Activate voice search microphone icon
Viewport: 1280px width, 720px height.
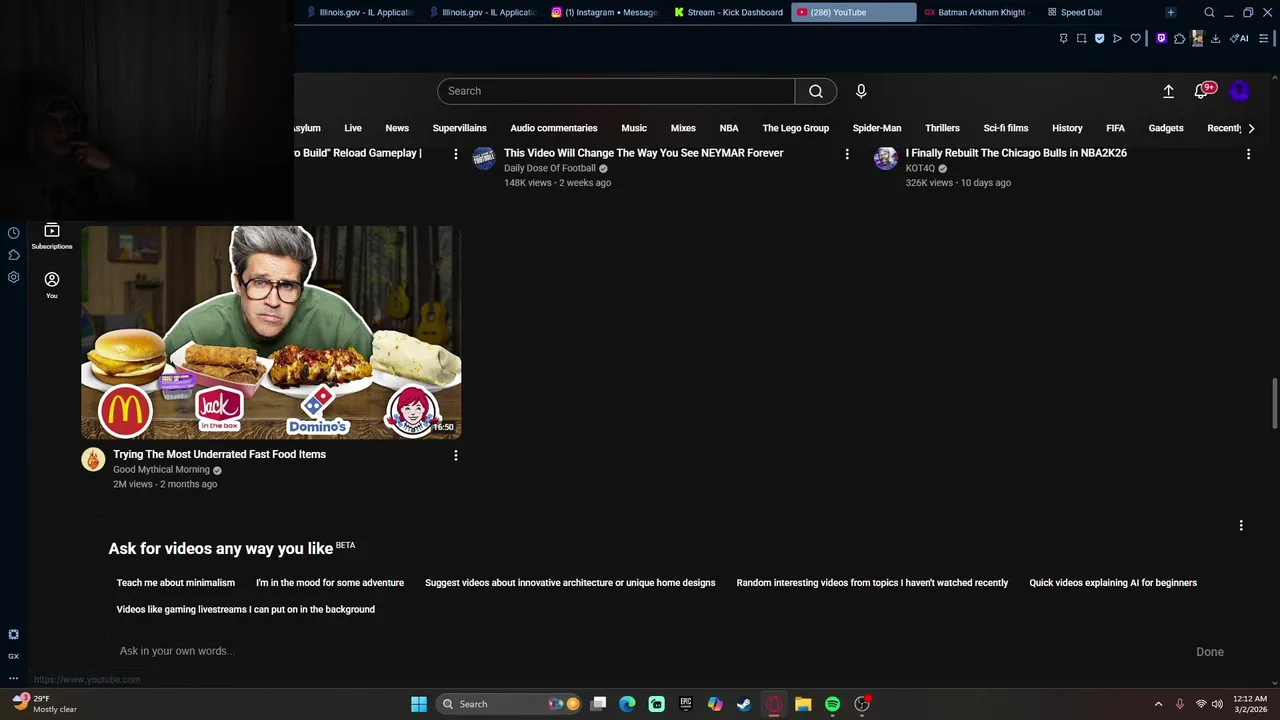861,91
